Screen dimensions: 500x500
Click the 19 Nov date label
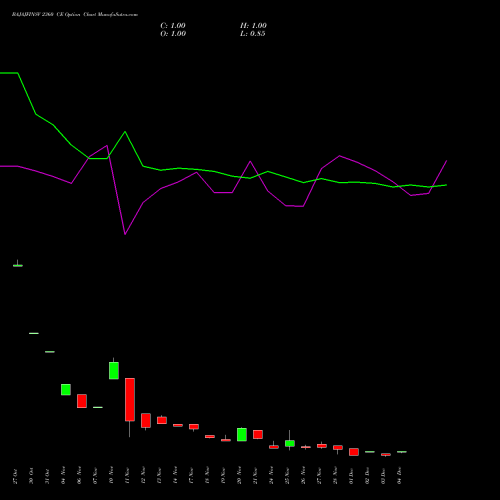point(223,476)
